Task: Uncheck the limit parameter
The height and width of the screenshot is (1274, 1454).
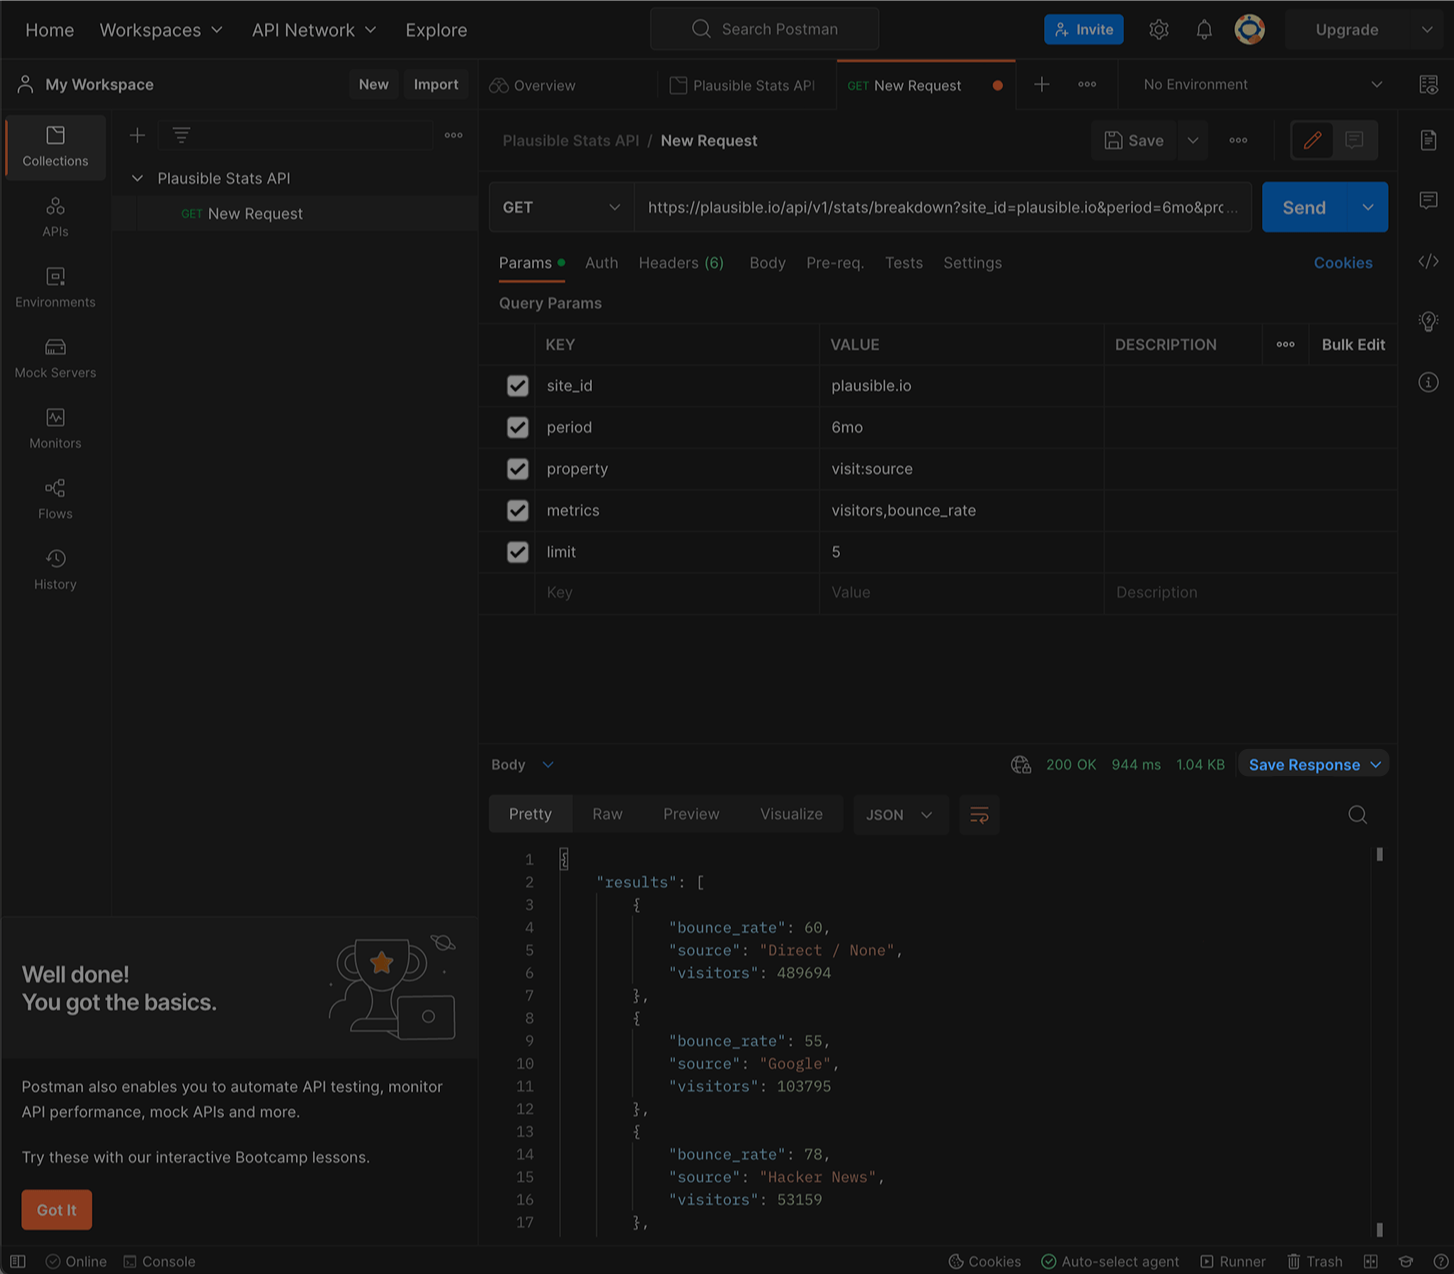Action: pyautogui.click(x=517, y=552)
